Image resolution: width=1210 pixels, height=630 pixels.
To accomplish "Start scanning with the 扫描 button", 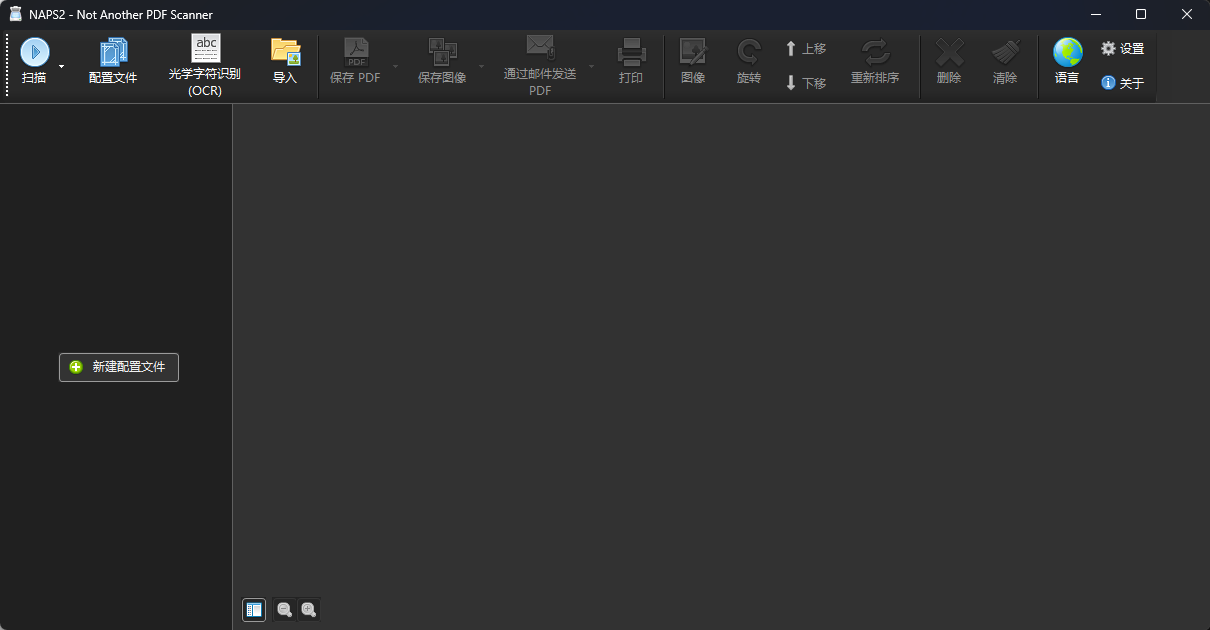I will [x=34, y=62].
